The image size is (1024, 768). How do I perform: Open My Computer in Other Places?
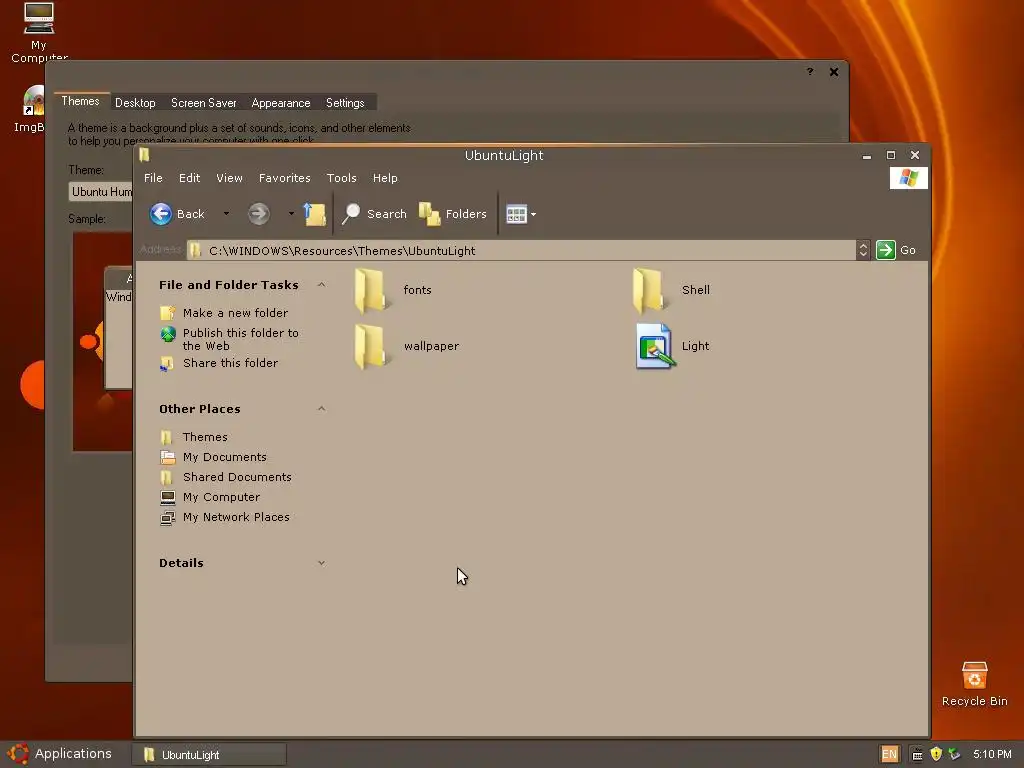221,497
